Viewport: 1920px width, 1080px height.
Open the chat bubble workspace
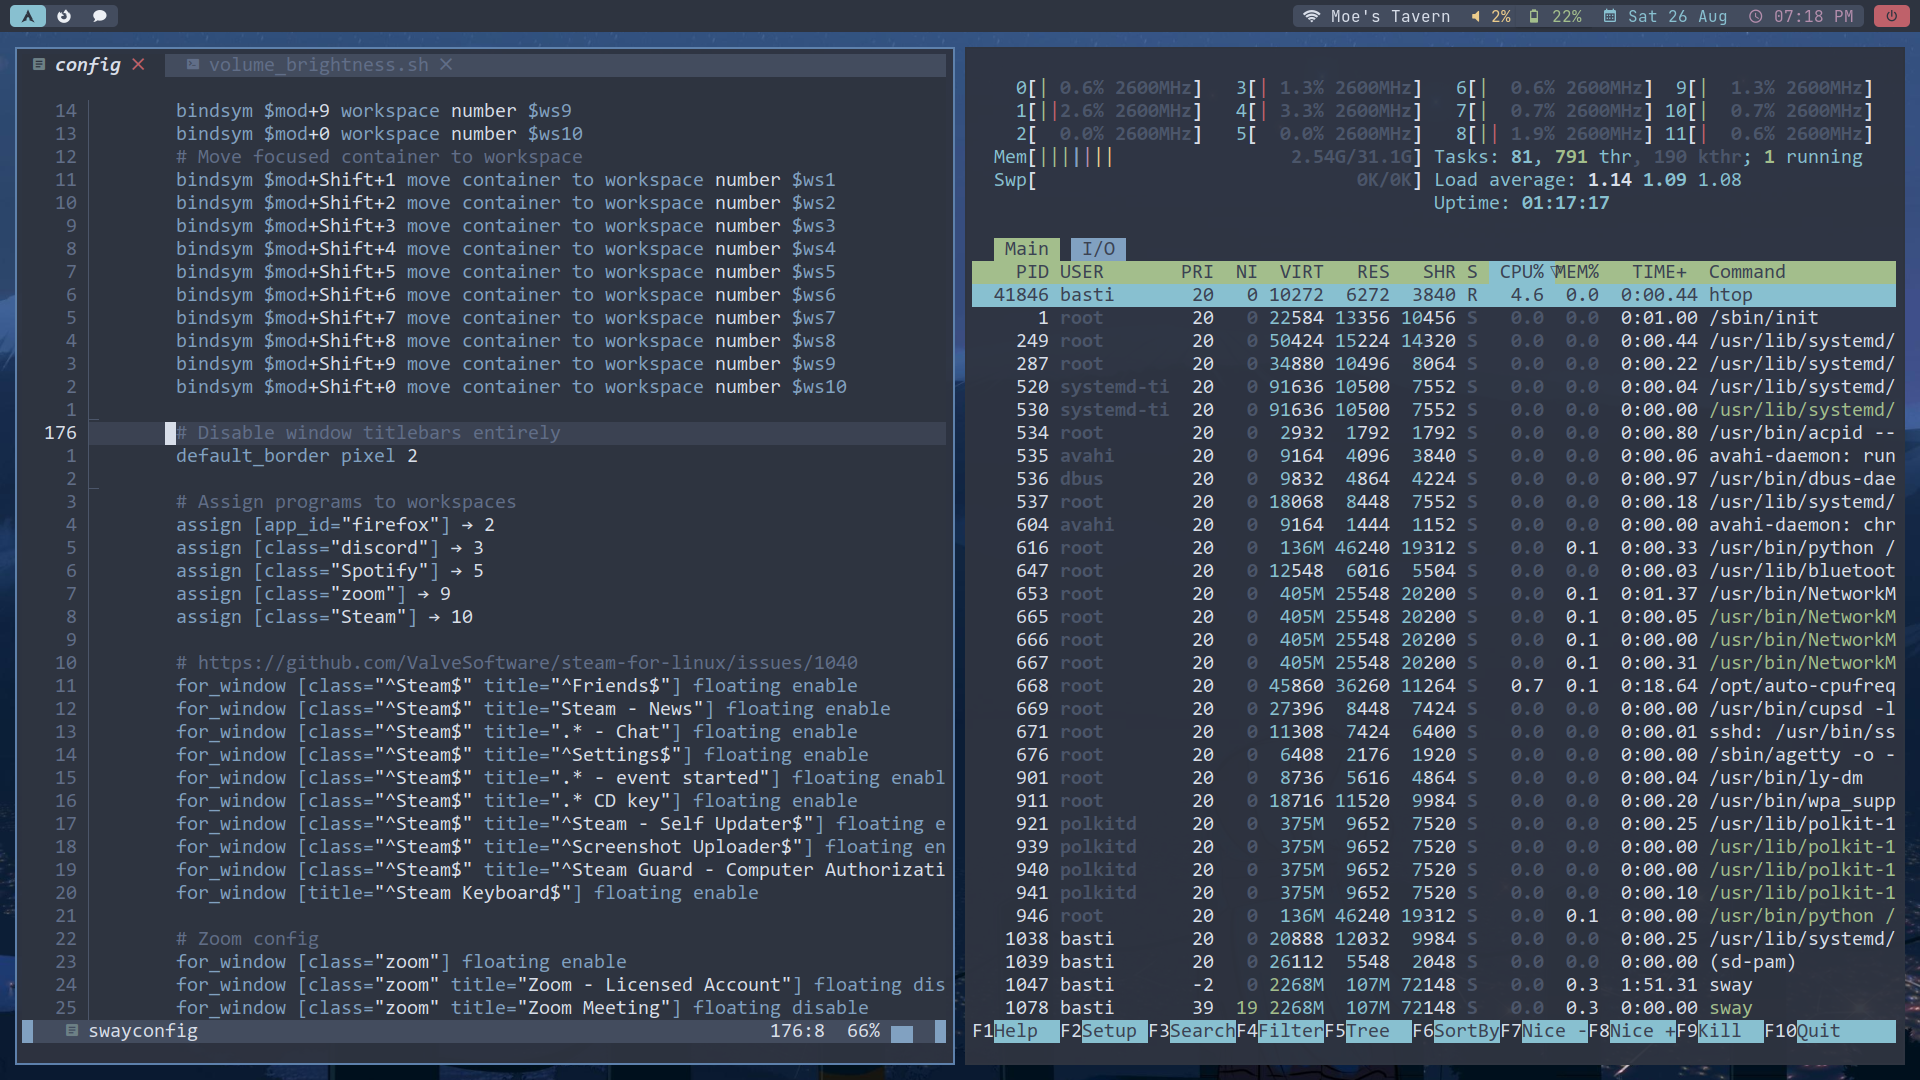click(99, 16)
